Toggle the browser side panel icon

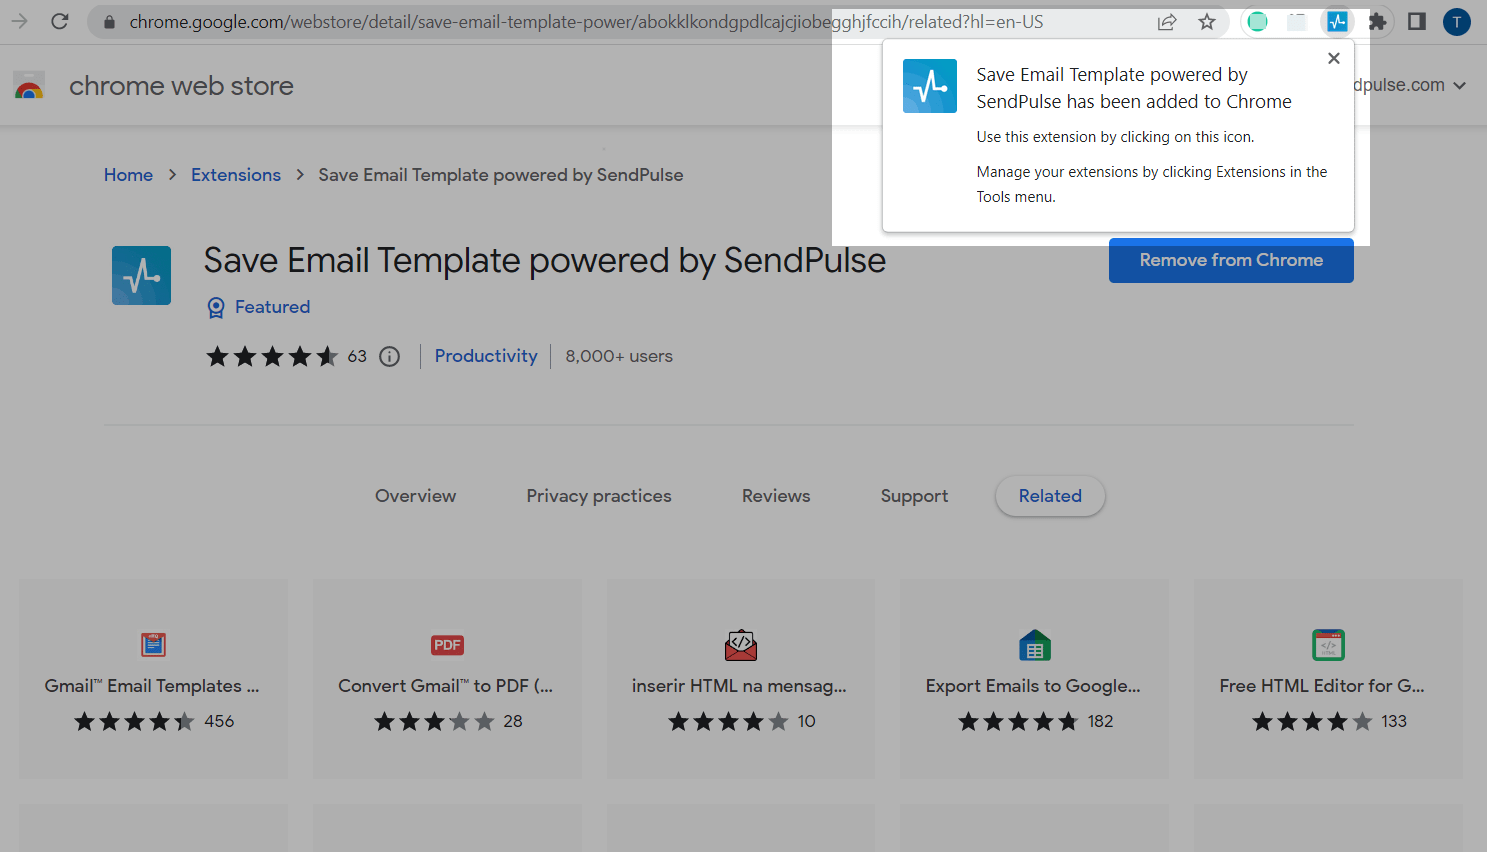pos(1416,21)
